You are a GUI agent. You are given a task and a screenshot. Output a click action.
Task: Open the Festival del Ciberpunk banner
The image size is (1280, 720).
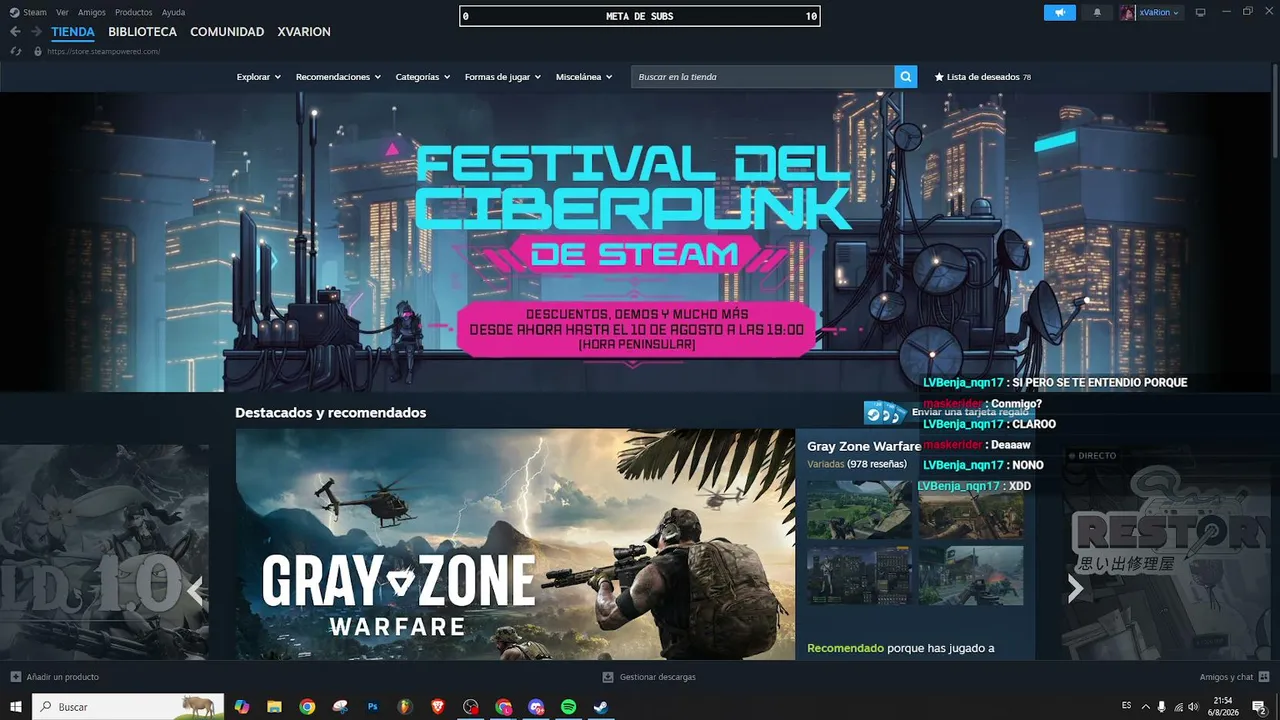[x=636, y=242]
